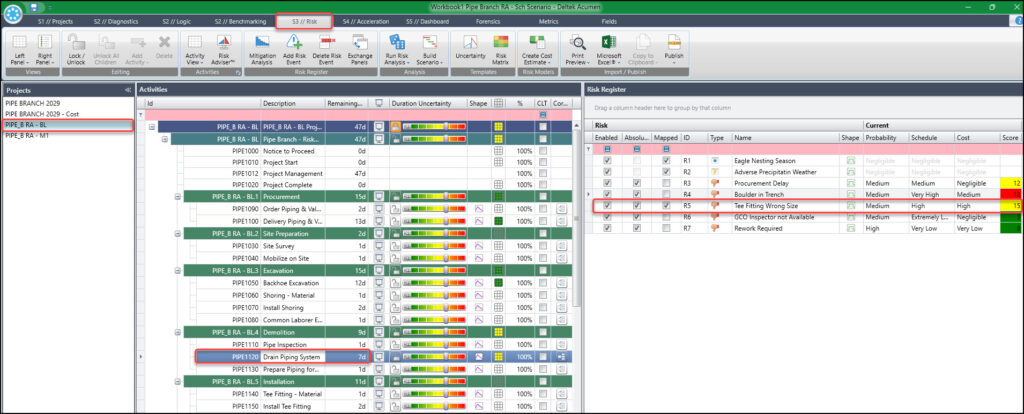The width and height of the screenshot is (1024, 414).
Task: Click the Deltek Acumen application logo
Action: 12,12
